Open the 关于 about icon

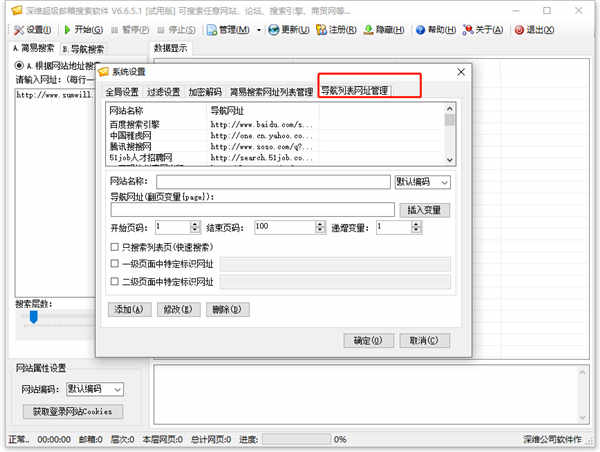(483, 30)
